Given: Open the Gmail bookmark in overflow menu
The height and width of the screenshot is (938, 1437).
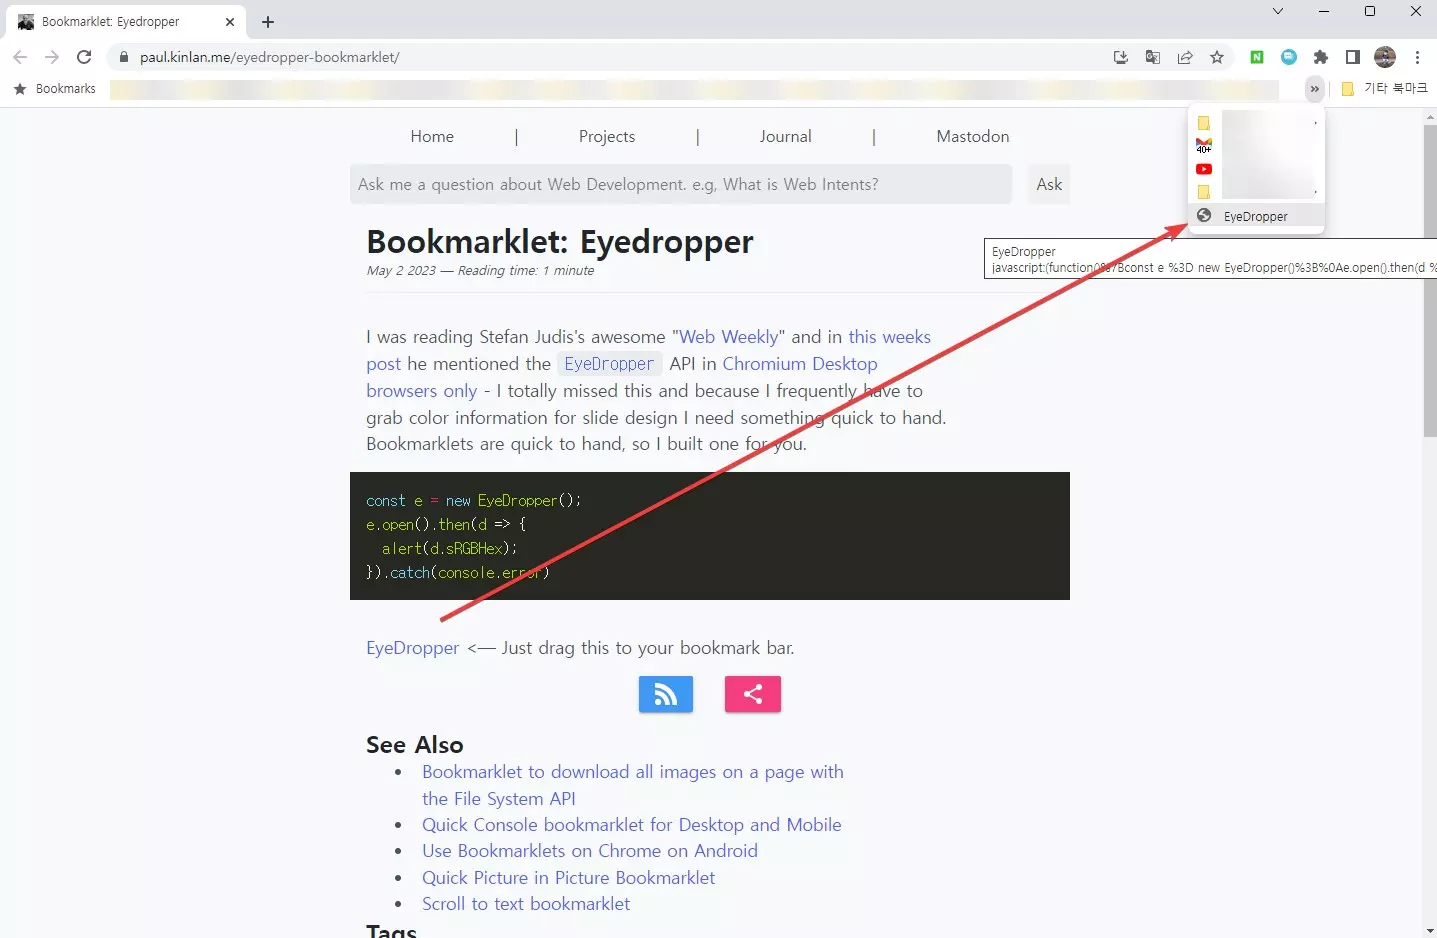Looking at the screenshot, I should pyautogui.click(x=1204, y=146).
